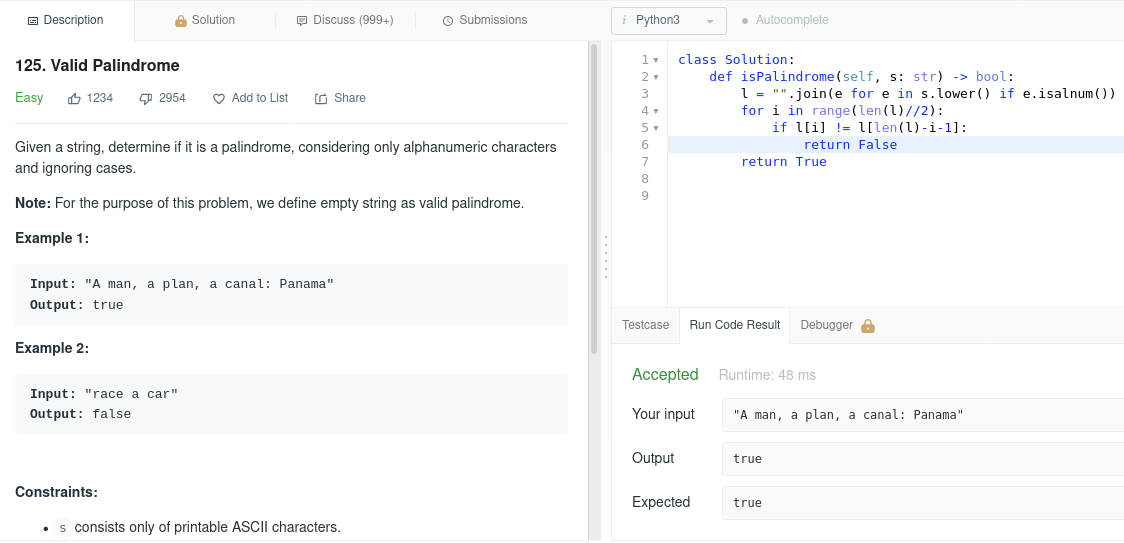Open the Submissions tab
This screenshot has width=1124, height=543.
[x=485, y=20]
